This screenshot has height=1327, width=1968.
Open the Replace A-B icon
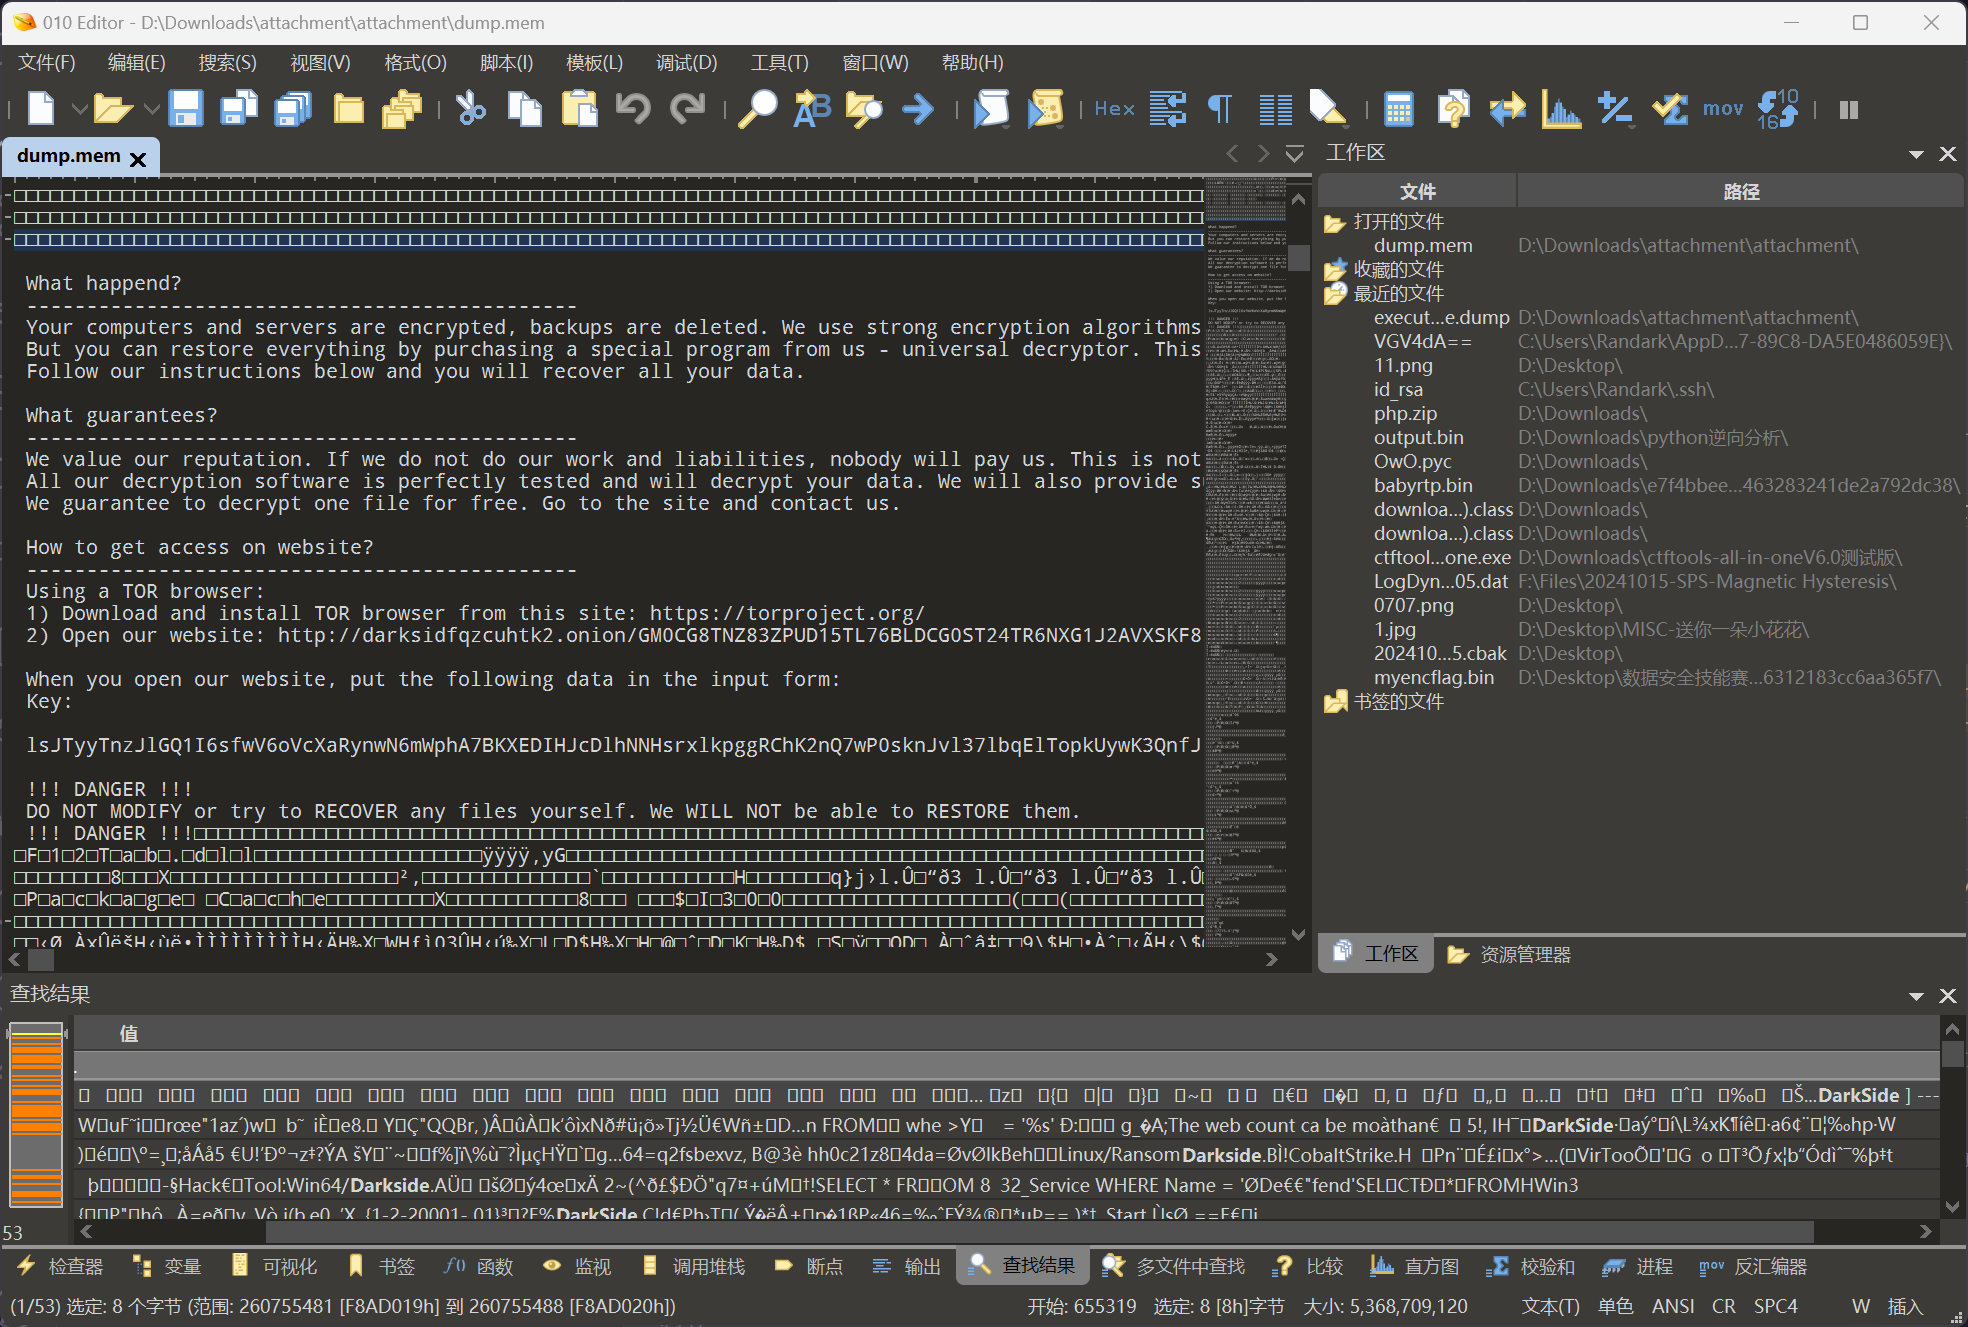[811, 108]
